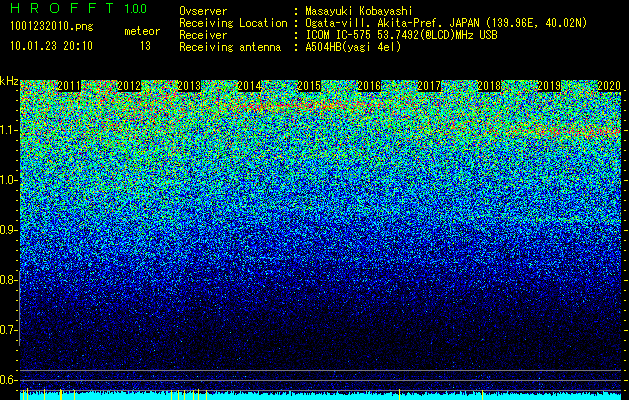Click the 'Ovserver' field label

point(203,11)
